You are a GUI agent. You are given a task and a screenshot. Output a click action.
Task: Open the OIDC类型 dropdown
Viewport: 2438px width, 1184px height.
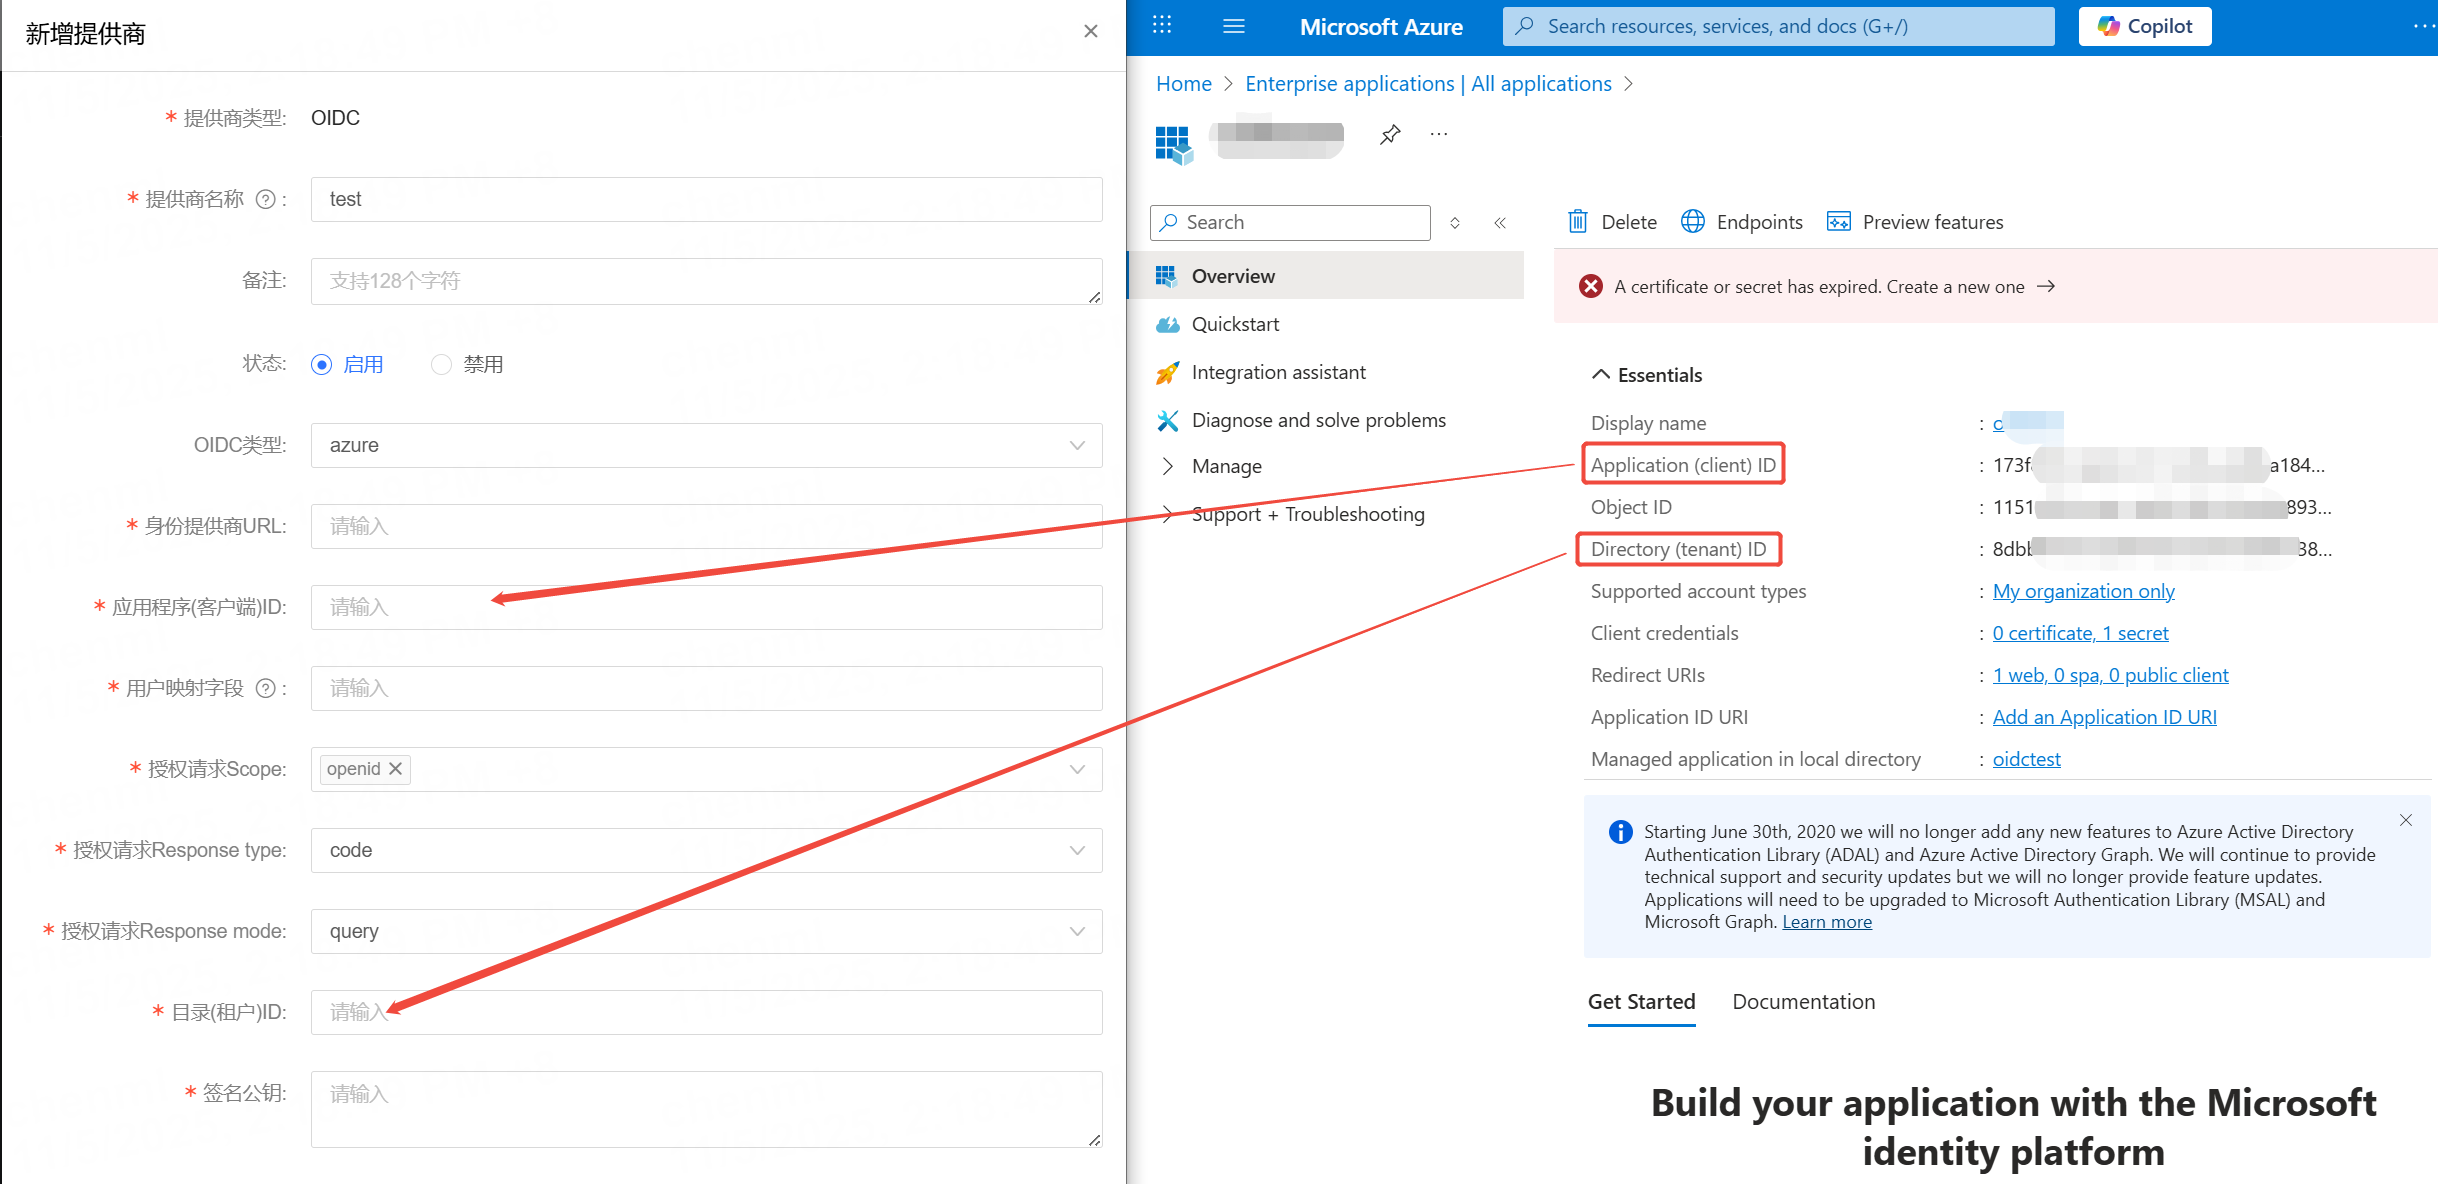point(1077,445)
